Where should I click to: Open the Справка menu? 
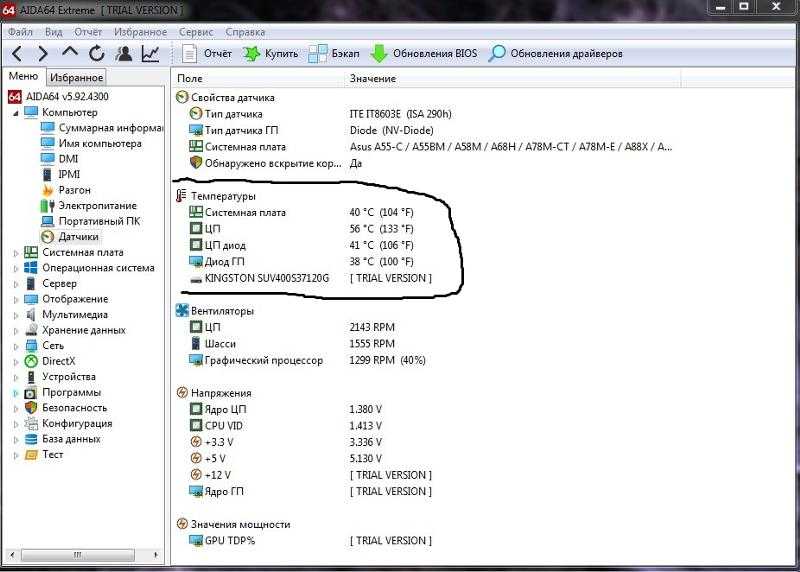245,32
